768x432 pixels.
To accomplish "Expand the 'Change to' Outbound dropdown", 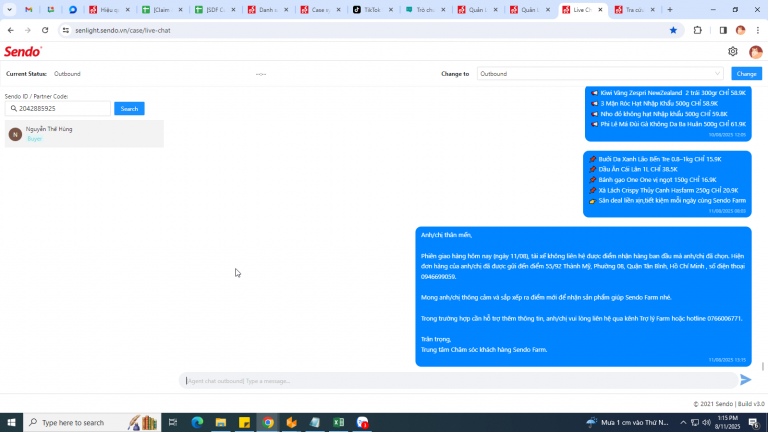I will [600, 73].
